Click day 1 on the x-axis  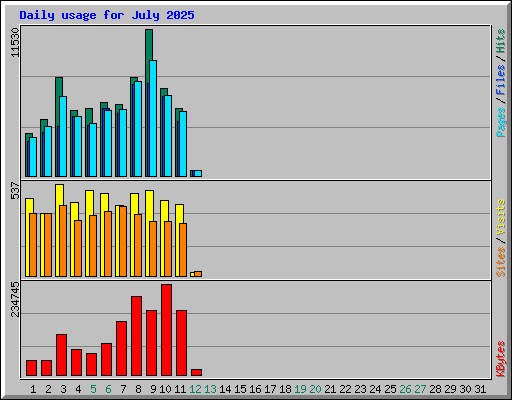[x=33, y=389]
